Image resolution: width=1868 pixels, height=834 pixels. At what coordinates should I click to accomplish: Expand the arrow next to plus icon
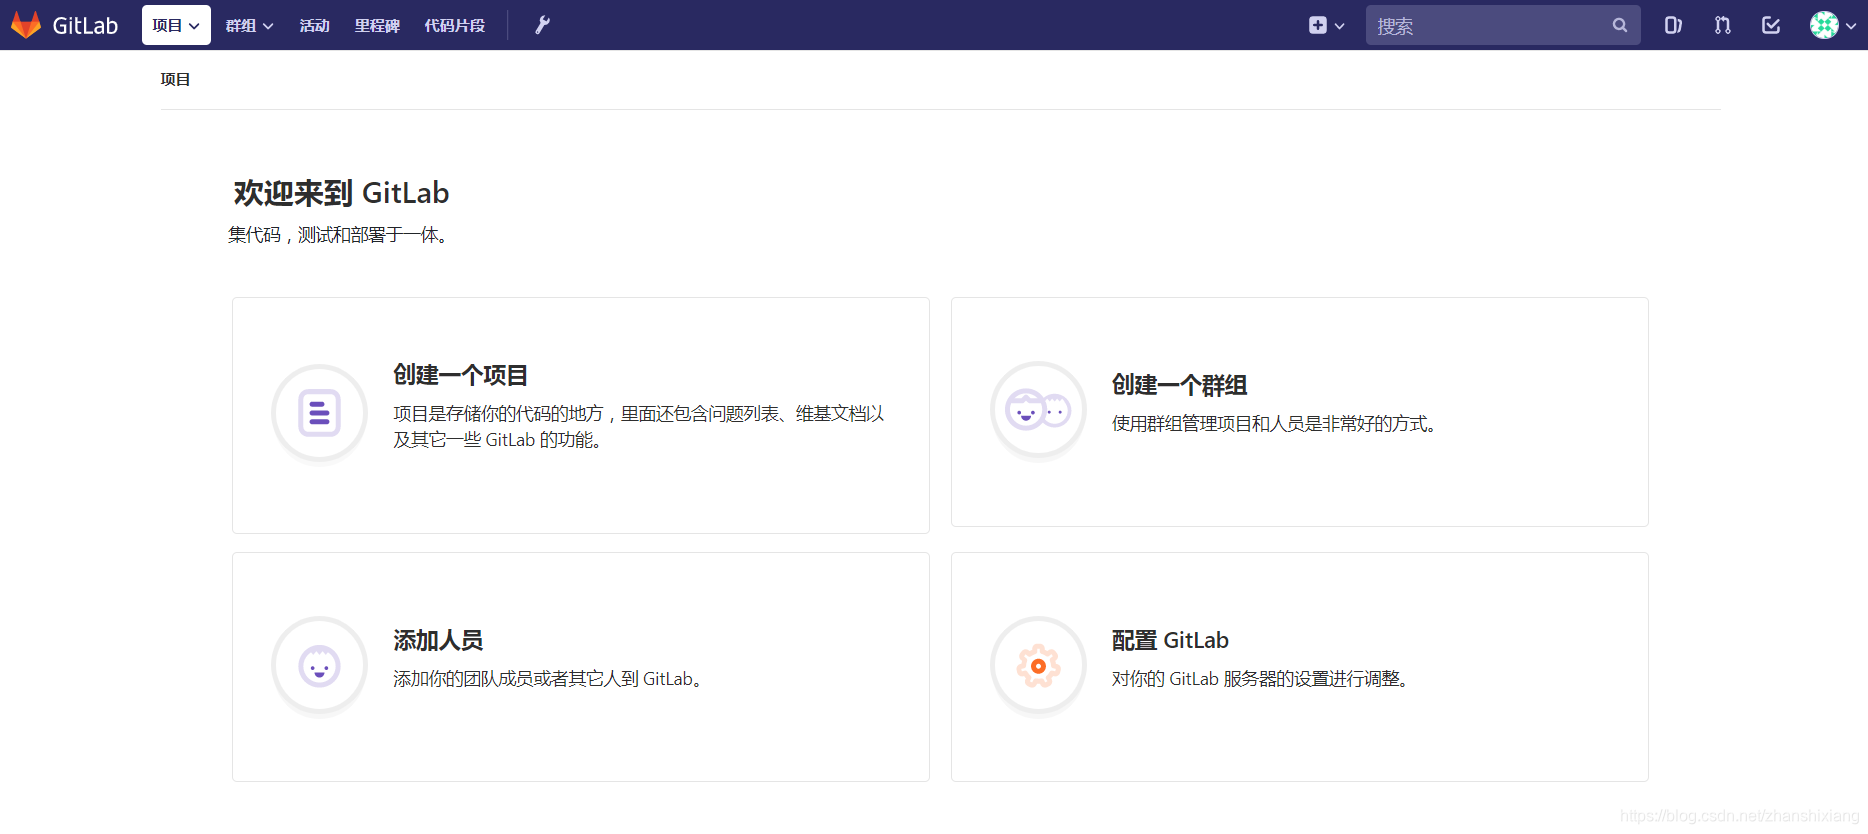1340,26
